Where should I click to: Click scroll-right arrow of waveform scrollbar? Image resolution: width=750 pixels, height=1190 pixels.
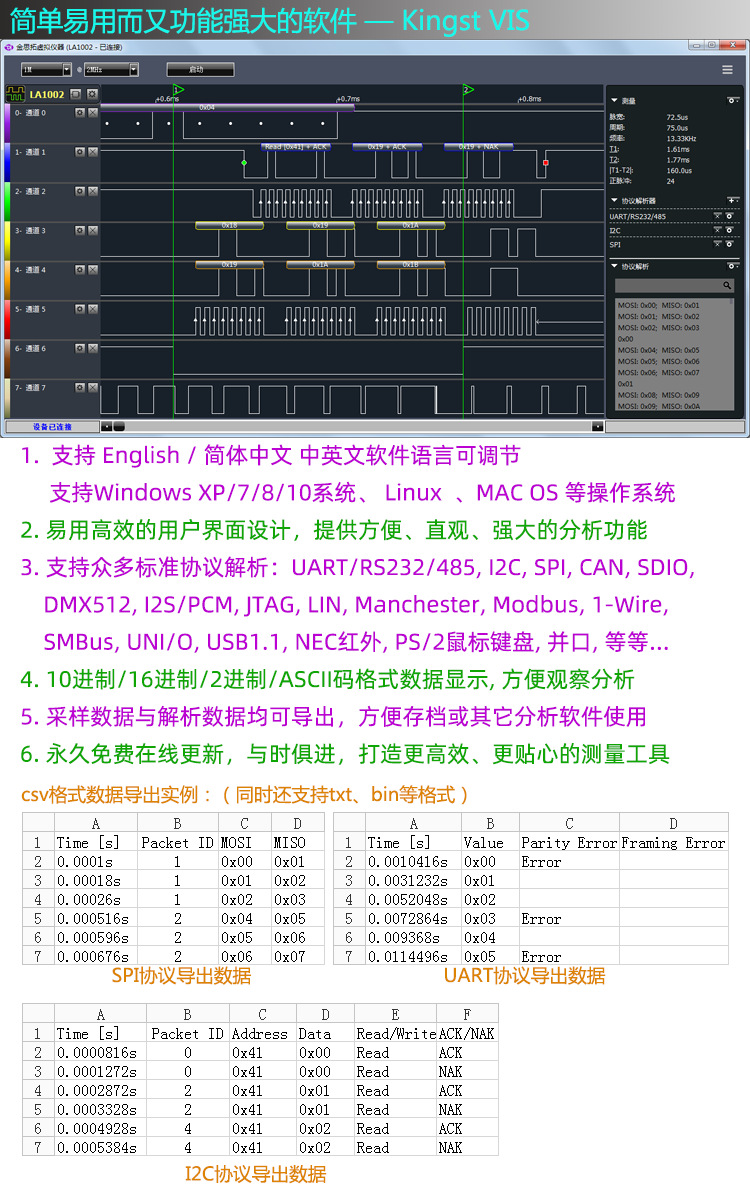(597, 427)
